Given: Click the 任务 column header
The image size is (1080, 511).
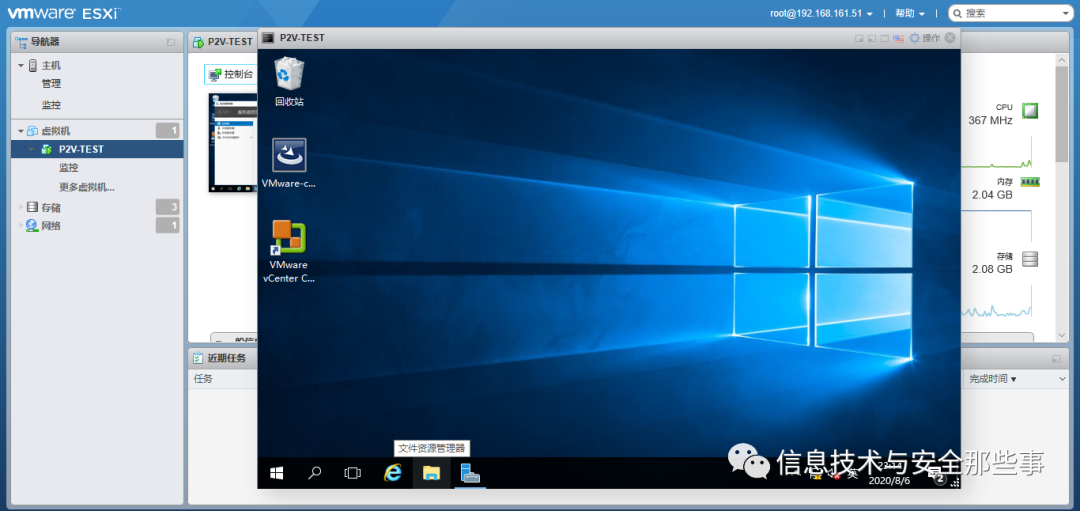Looking at the screenshot, I should (203, 379).
